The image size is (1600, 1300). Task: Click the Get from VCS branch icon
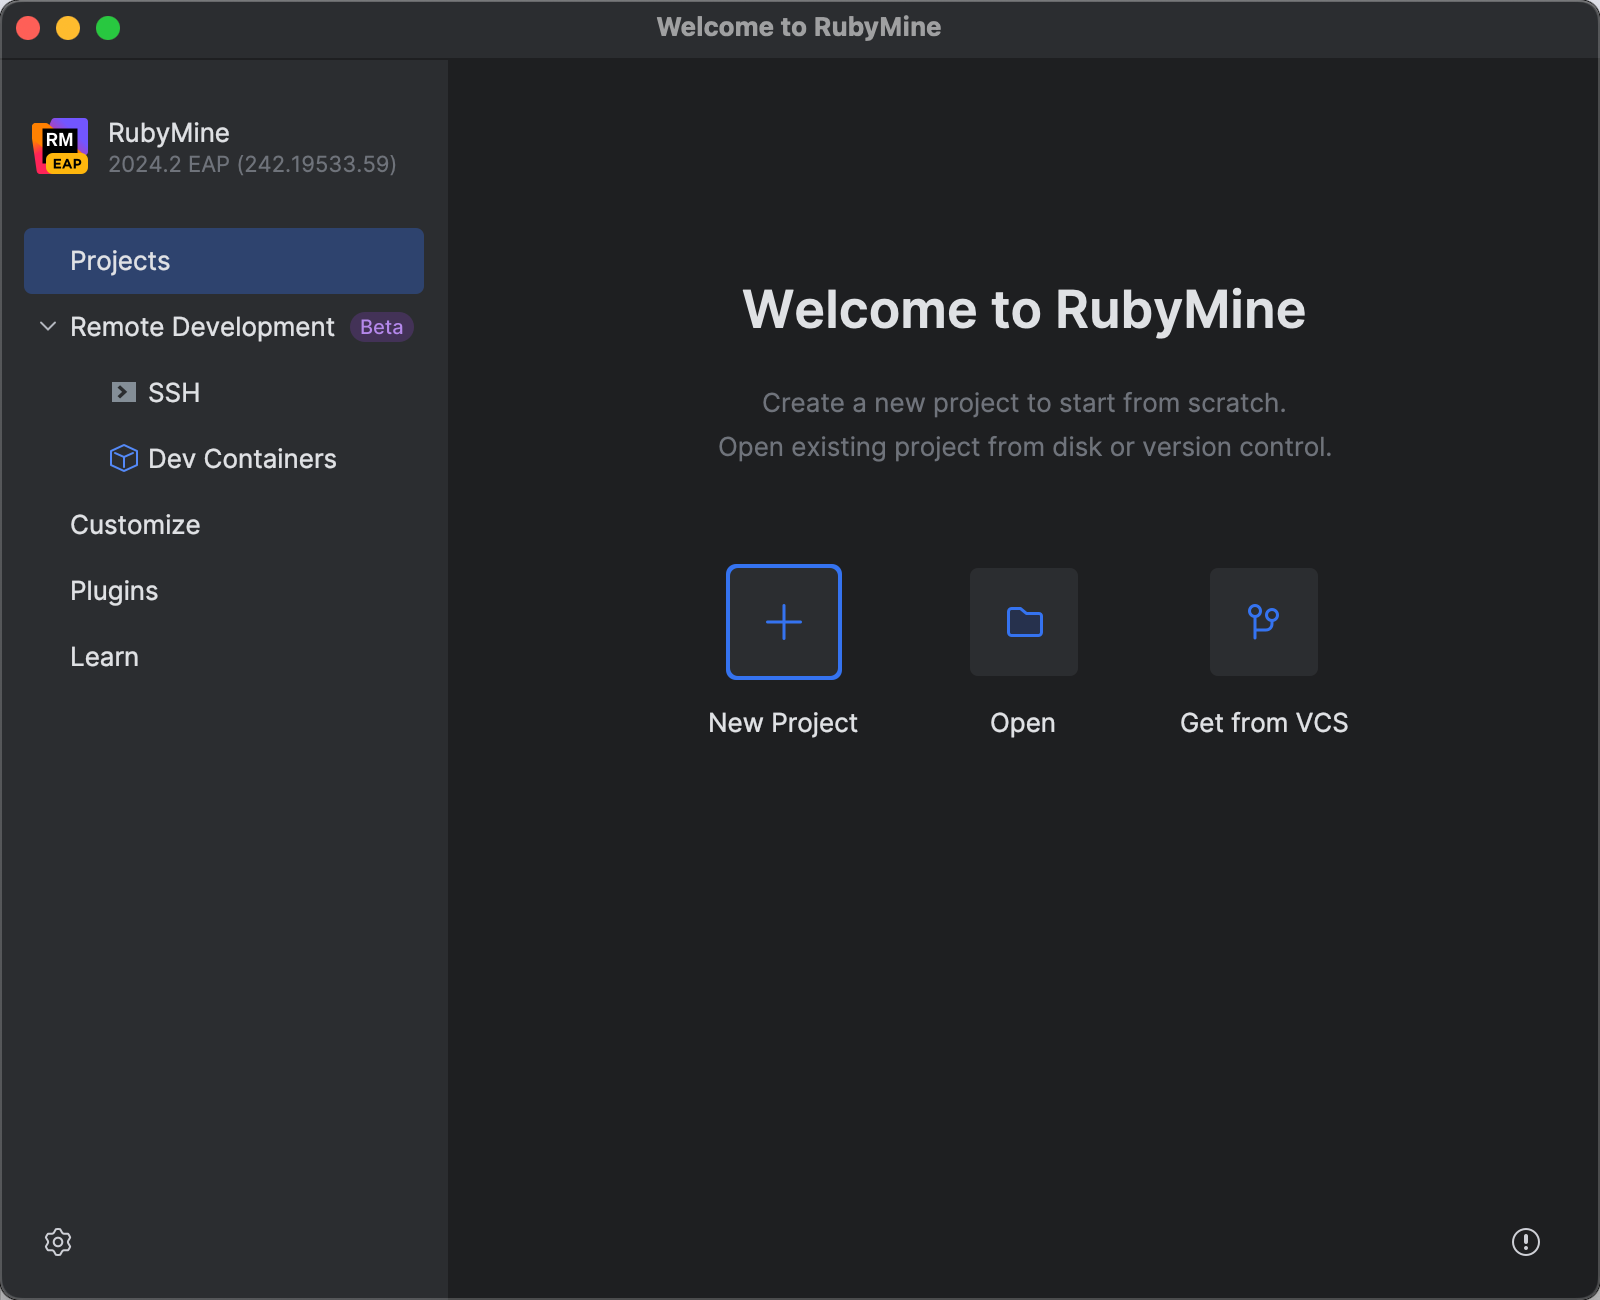click(1263, 621)
